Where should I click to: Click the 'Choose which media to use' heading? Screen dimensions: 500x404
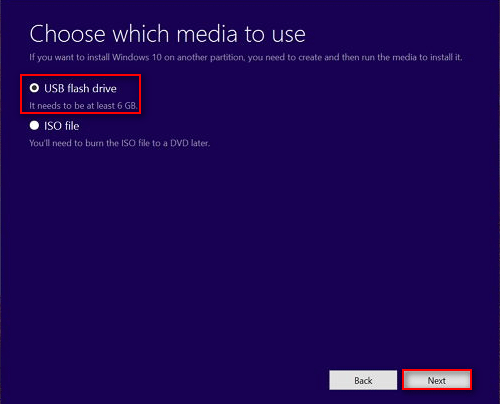click(x=167, y=34)
